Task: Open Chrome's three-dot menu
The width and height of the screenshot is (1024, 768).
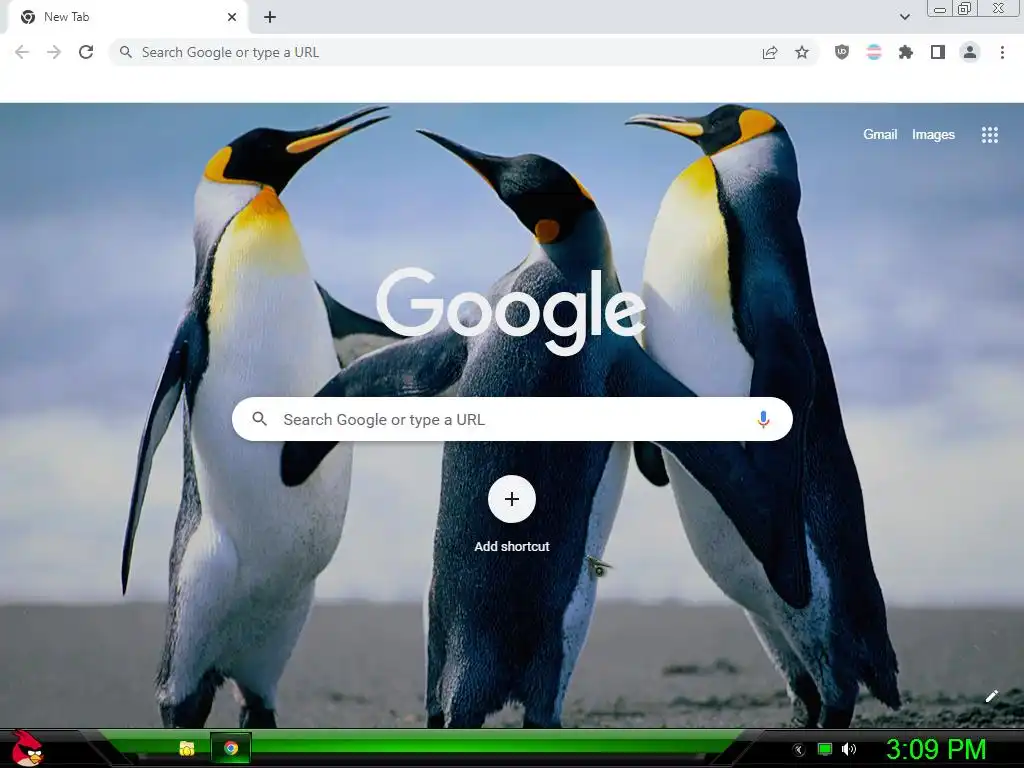Action: [x=1002, y=52]
